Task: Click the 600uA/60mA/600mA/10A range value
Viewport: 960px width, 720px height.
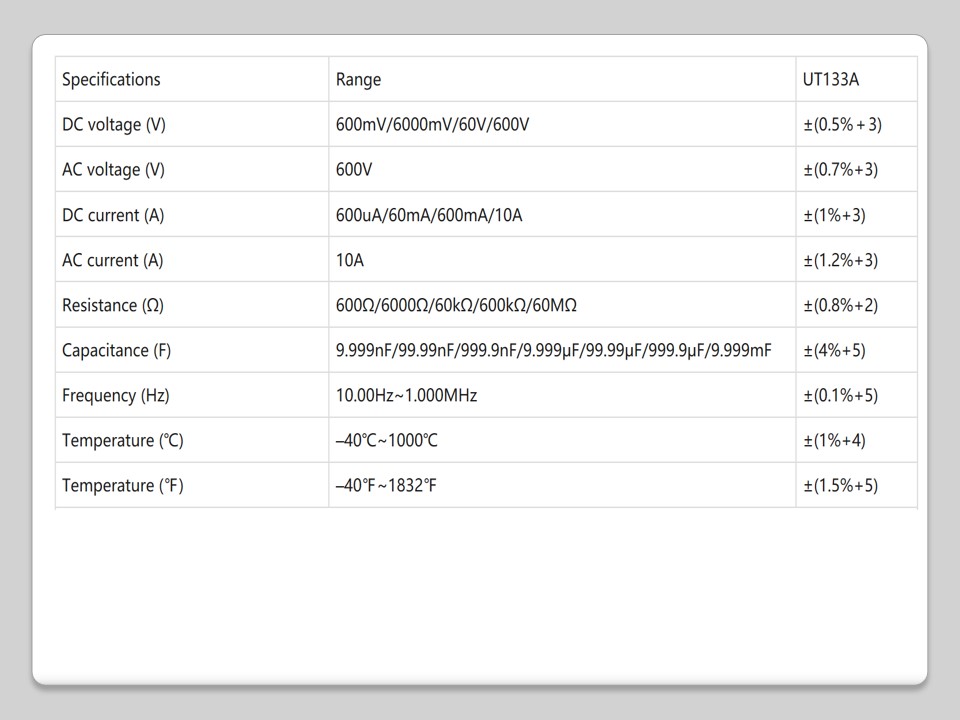Action: click(429, 215)
